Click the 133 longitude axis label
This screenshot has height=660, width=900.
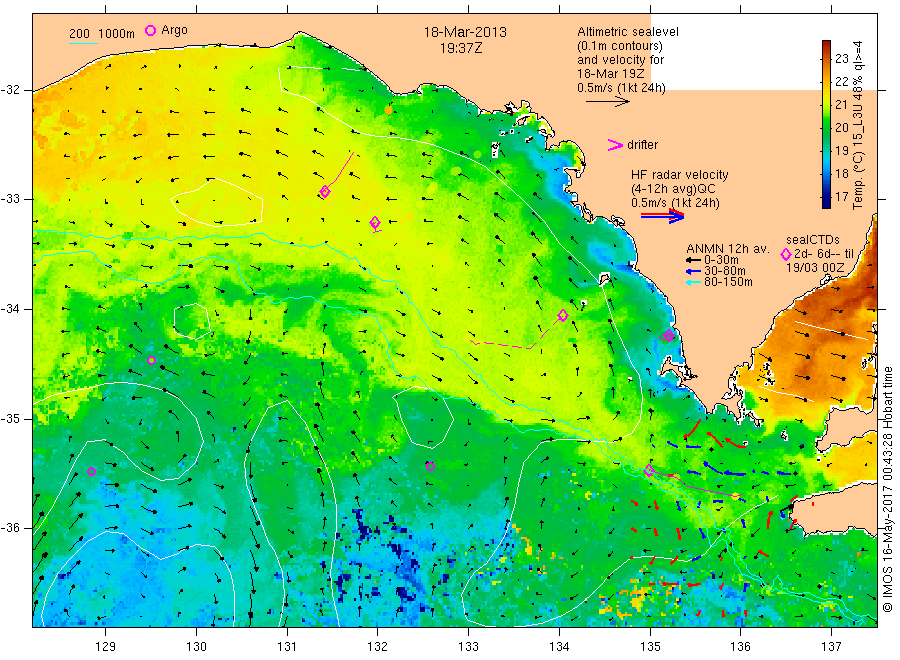tap(468, 647)
